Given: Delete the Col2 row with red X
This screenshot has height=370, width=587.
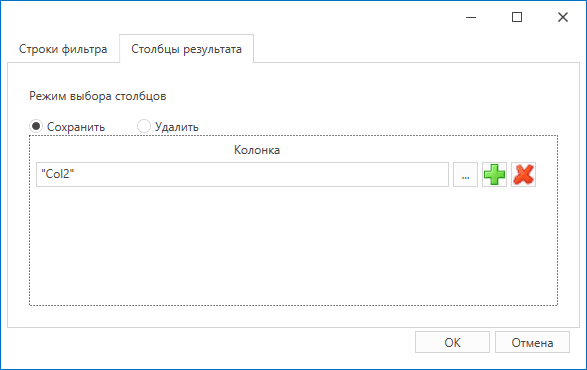Looking at the screenshot, I should click(523, 175).
